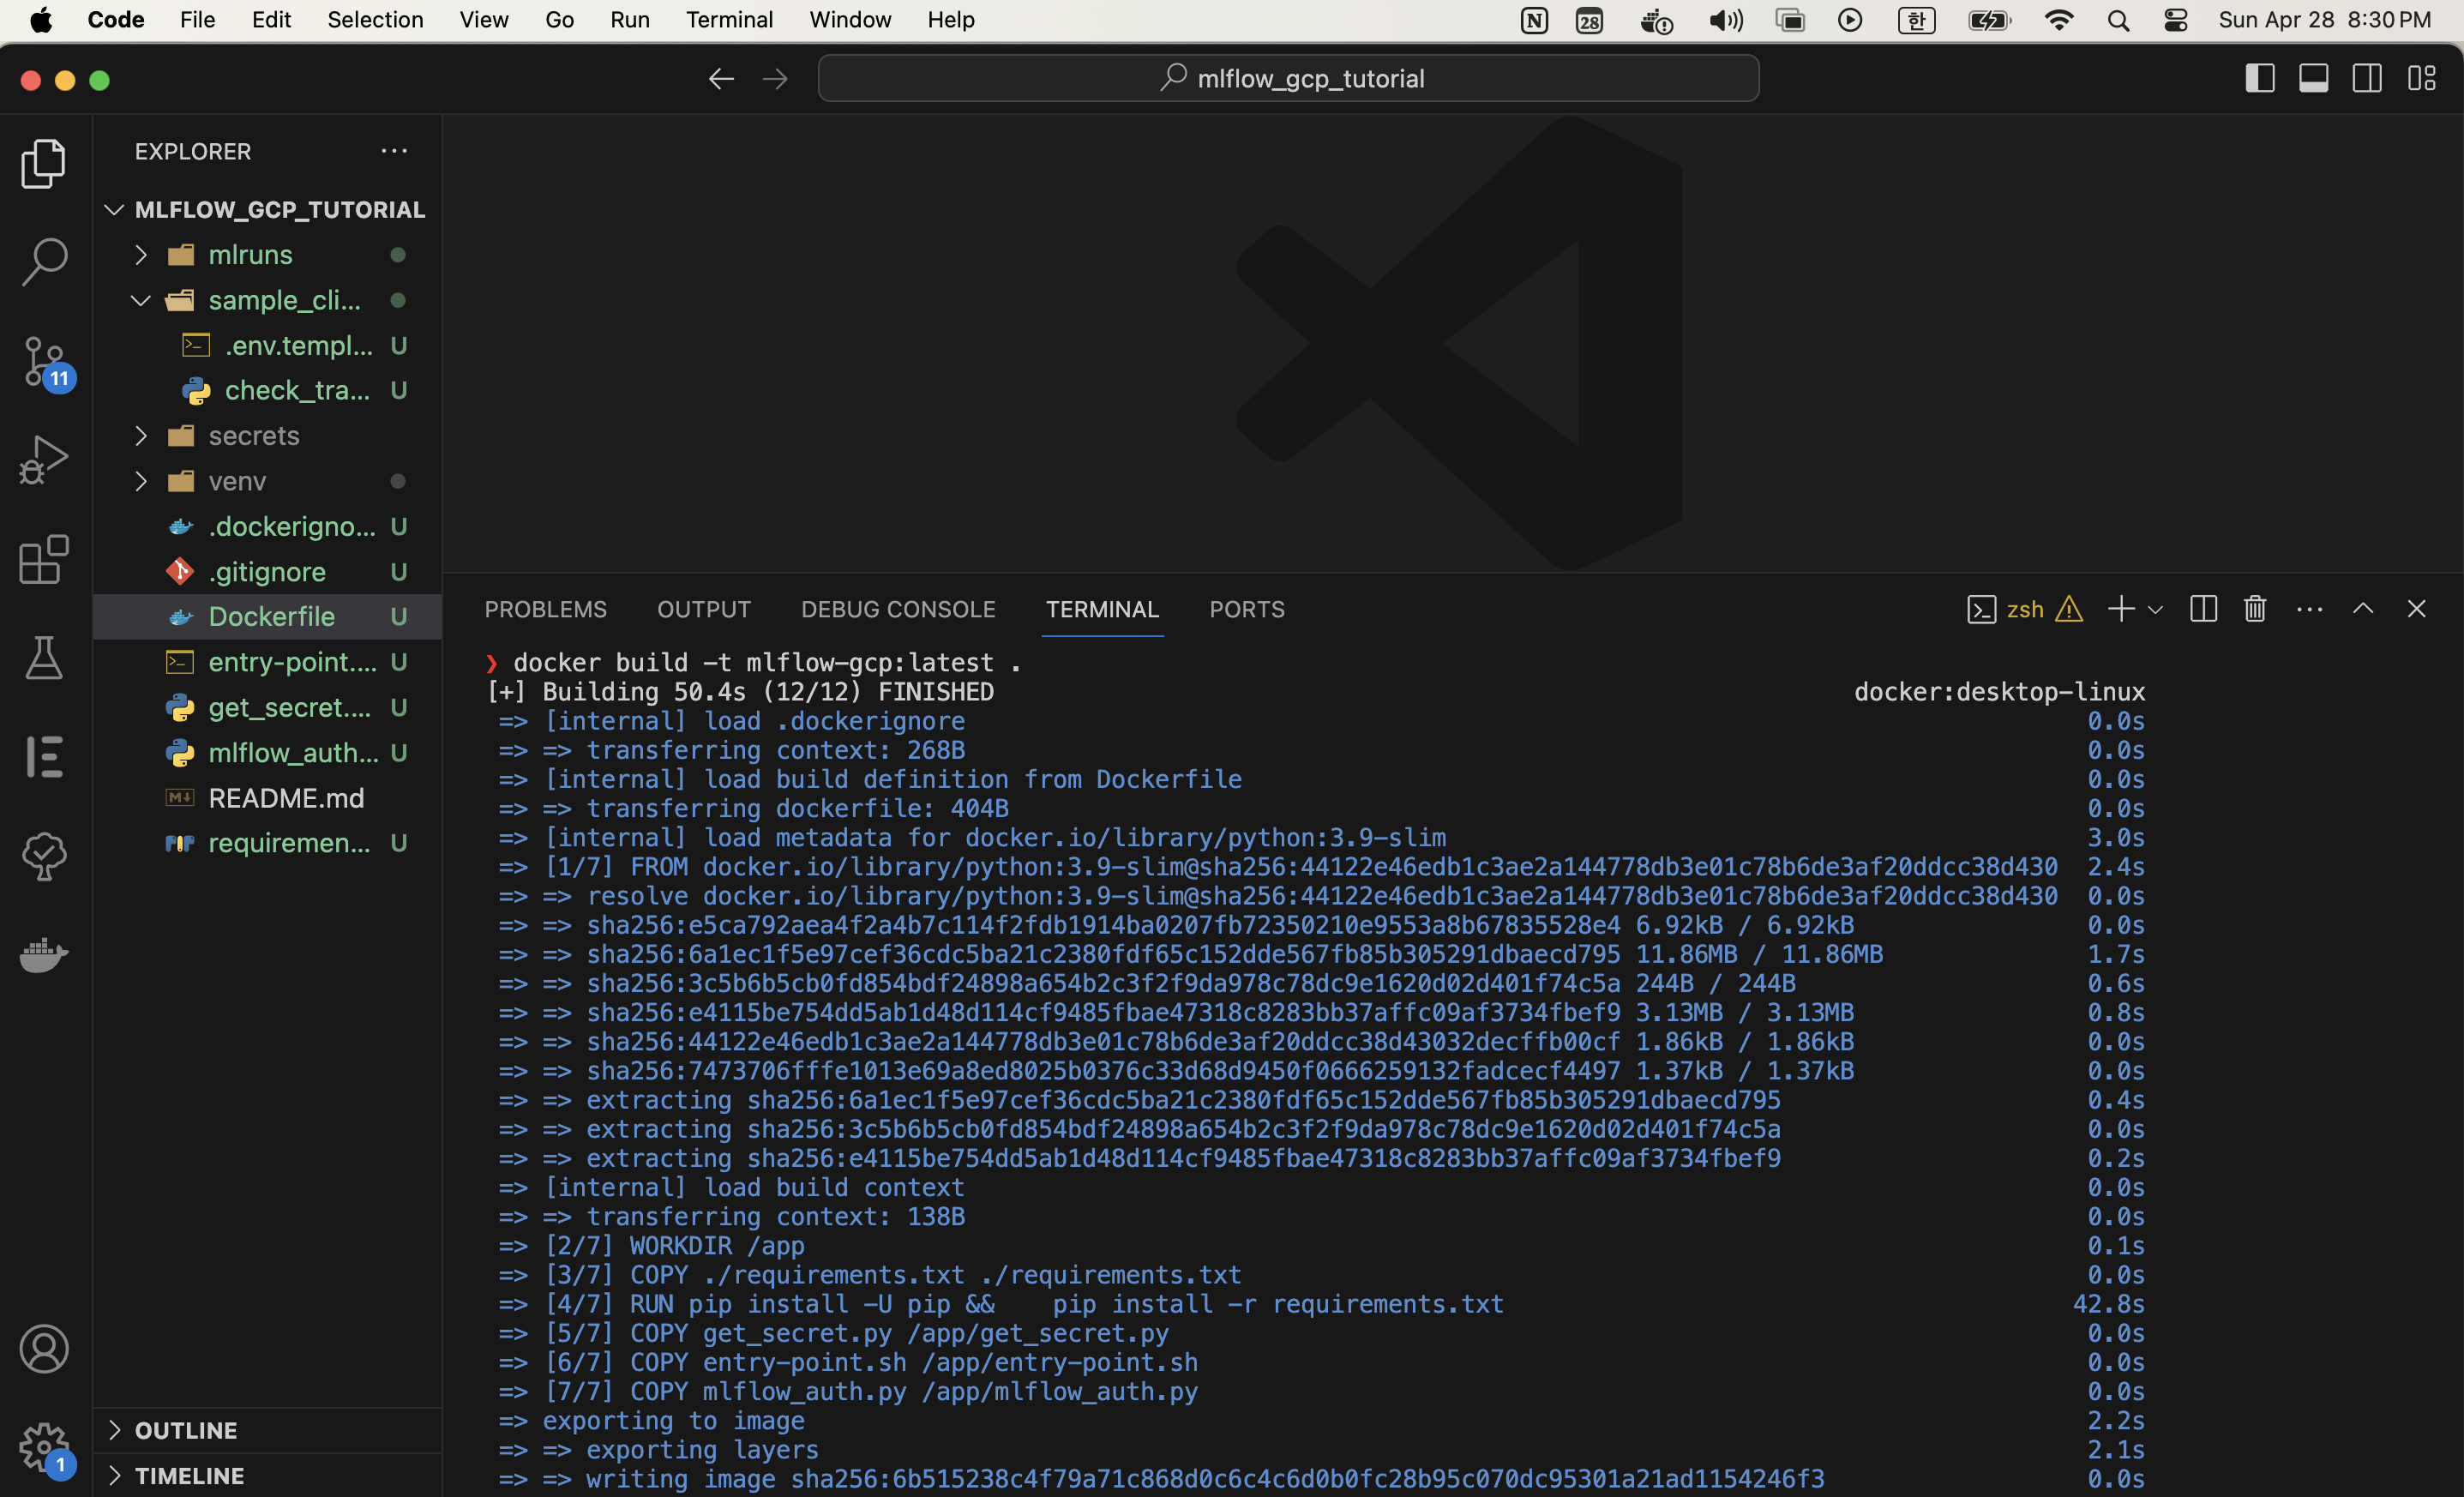2464x1497 pixels.
Task: Open the Extensions view
Action: tap(44, 559)
